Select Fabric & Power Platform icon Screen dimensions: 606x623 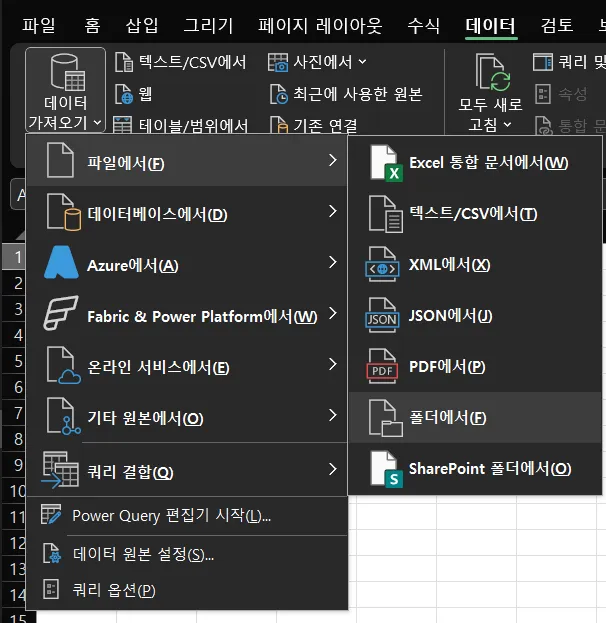coord(61,316)
